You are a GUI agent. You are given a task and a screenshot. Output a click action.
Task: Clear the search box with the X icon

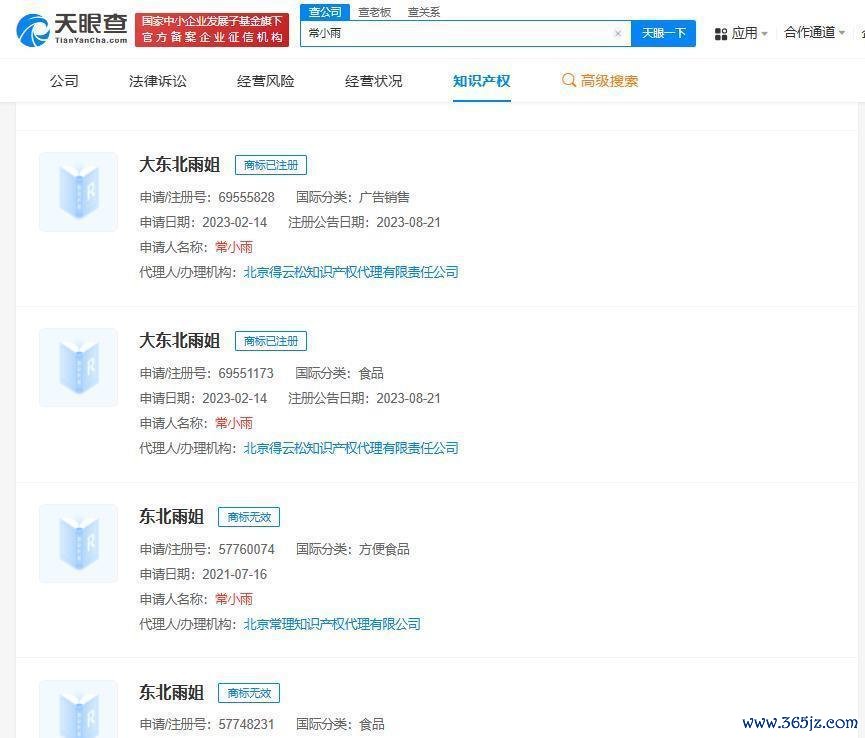(x=617, y=33)
